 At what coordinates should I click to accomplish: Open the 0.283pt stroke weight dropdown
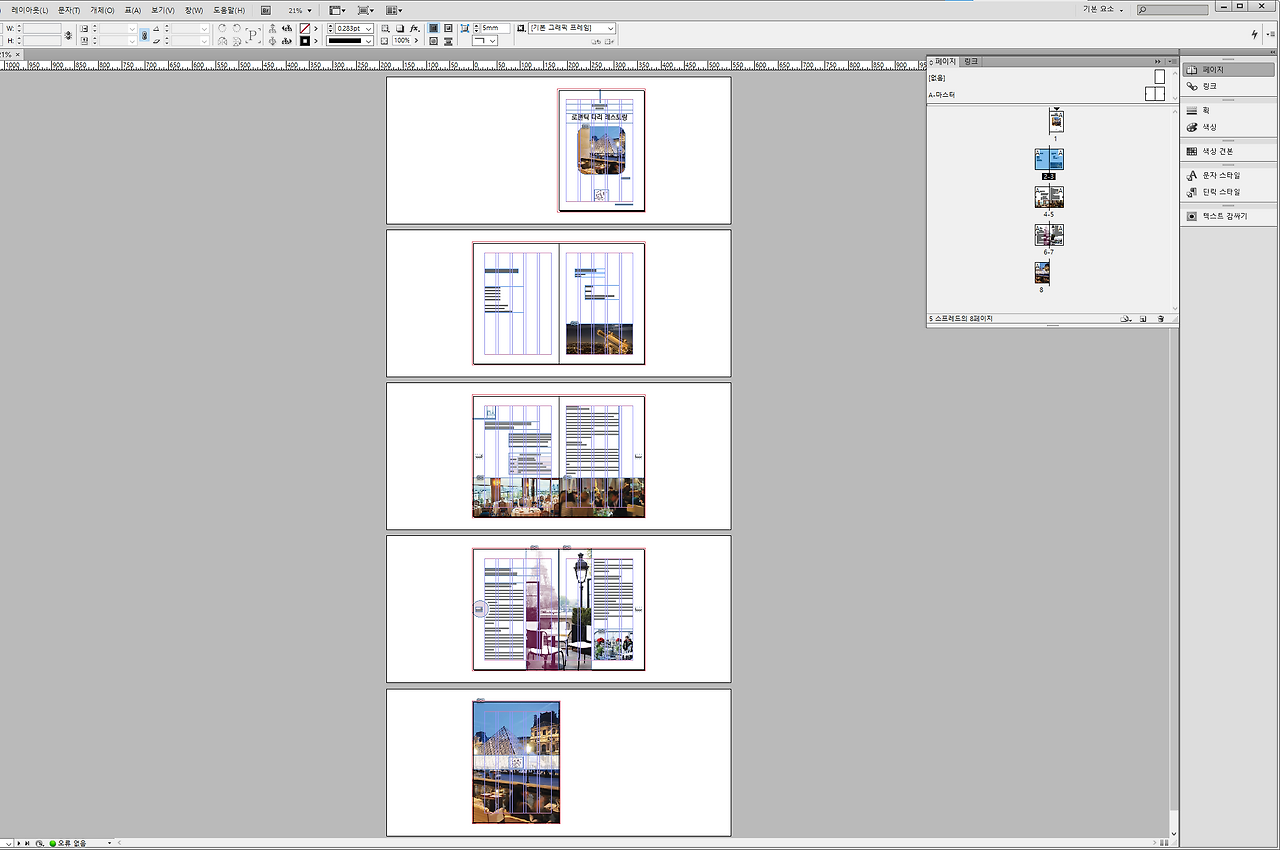369,29
